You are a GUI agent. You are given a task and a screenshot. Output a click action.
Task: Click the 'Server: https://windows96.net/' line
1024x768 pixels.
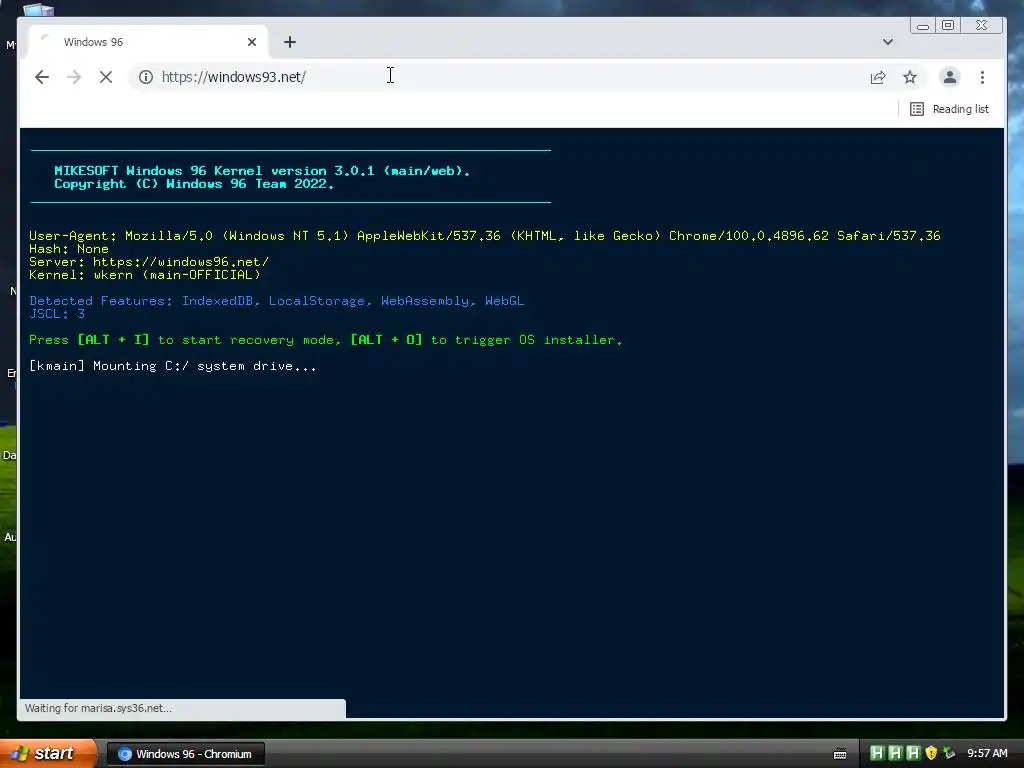[149, 262]
